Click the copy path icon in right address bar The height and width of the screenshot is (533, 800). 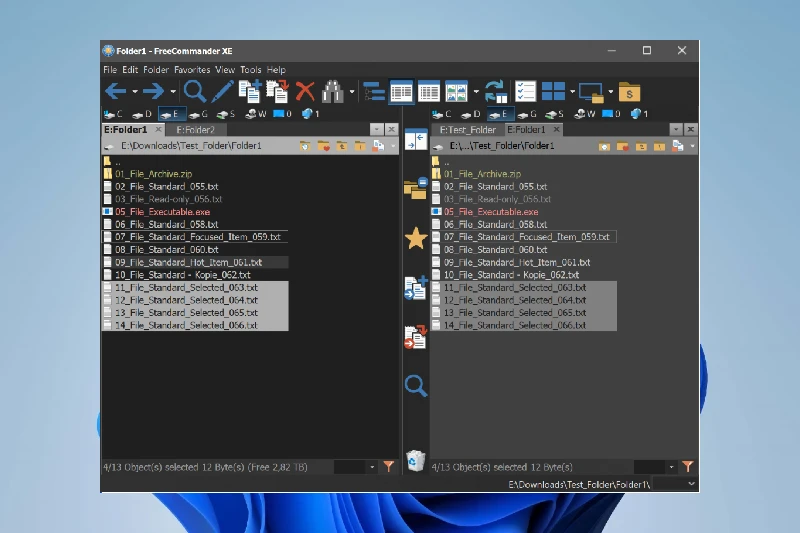tap(678, 146)
